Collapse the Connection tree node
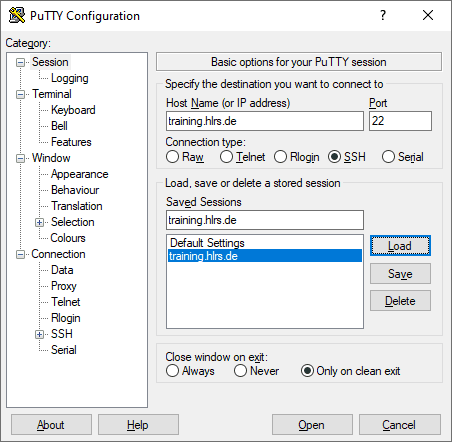Image resolution: width=452 pixels, height=442 pixels. [x=21, y=254]
